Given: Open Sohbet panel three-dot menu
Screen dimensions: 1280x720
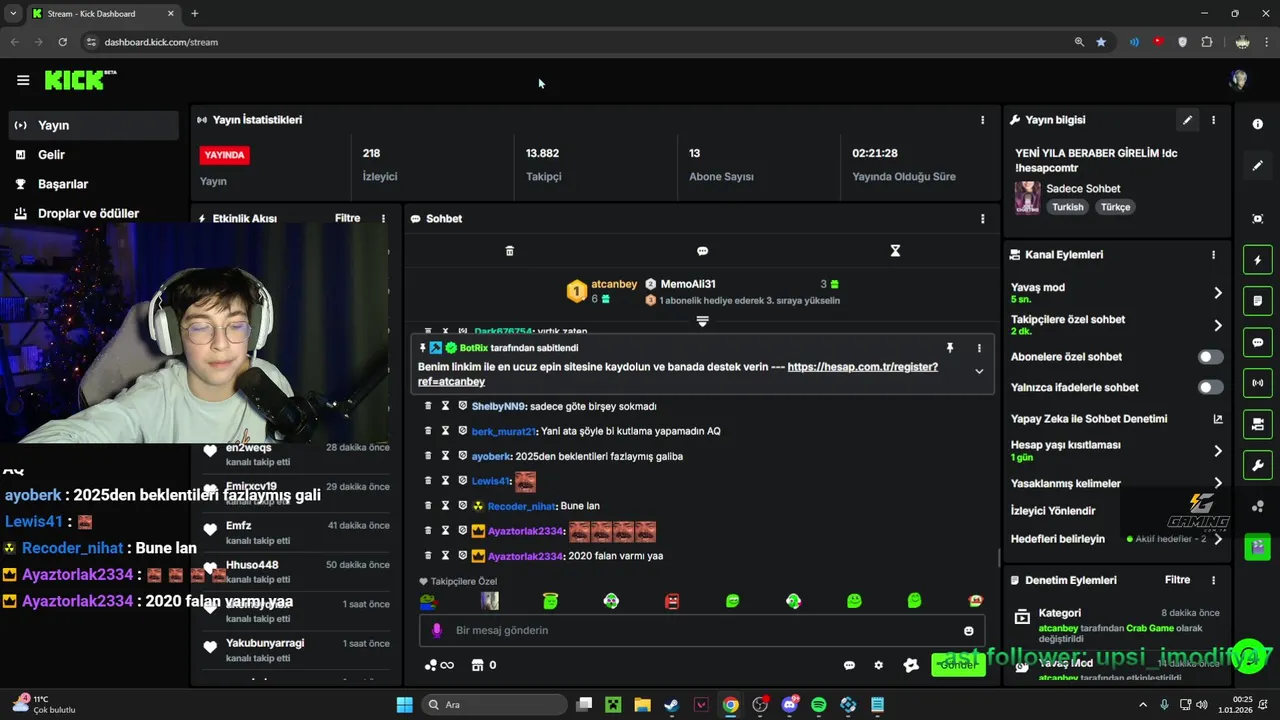Looking at the screenshot, I should coord(982,218).
